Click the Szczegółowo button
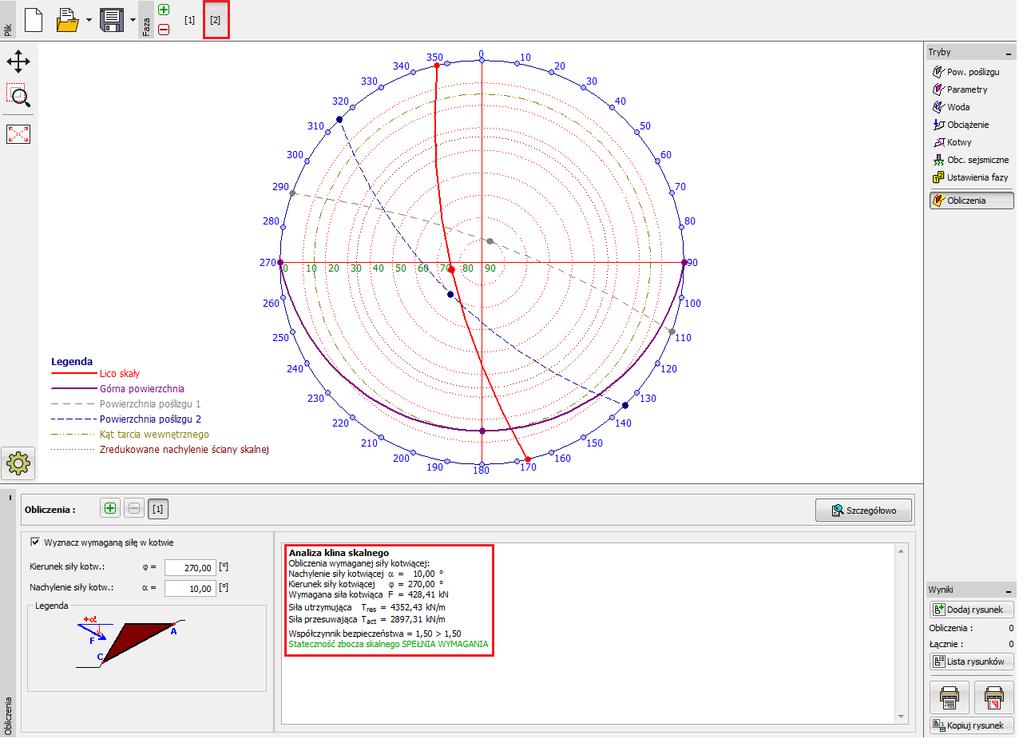 coord(864,511)
